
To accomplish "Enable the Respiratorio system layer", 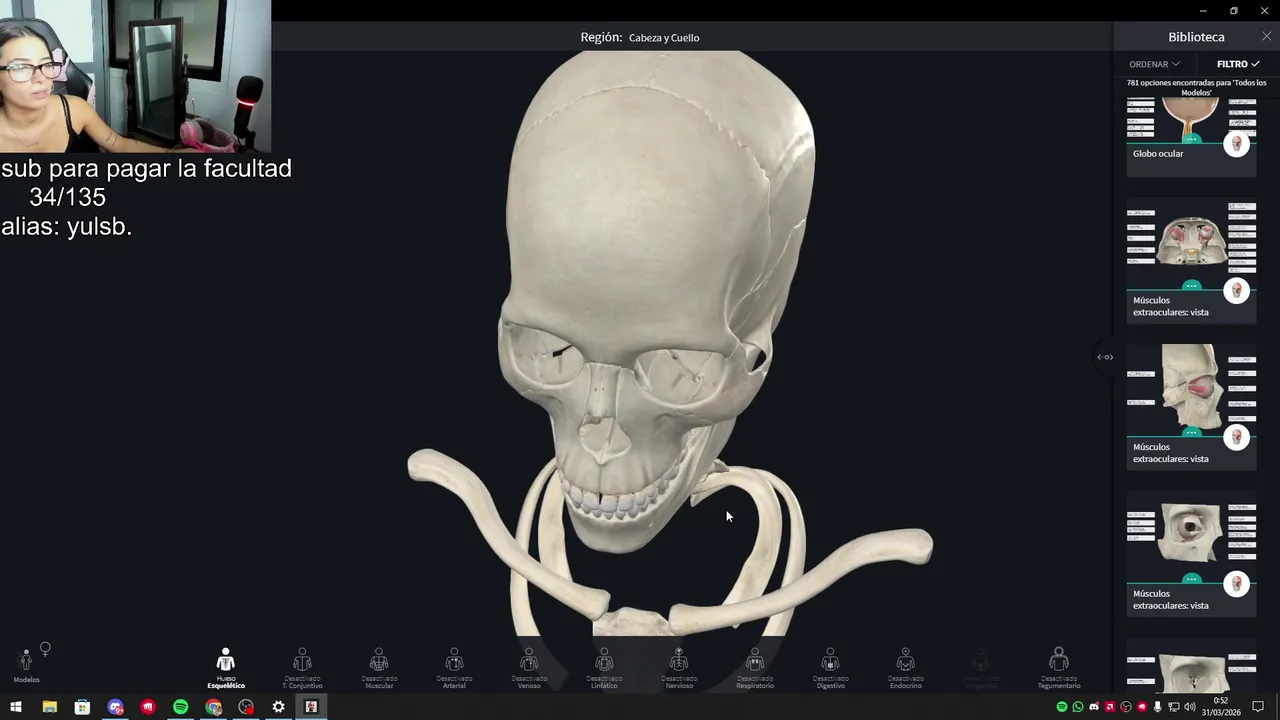I will [755, 668].
